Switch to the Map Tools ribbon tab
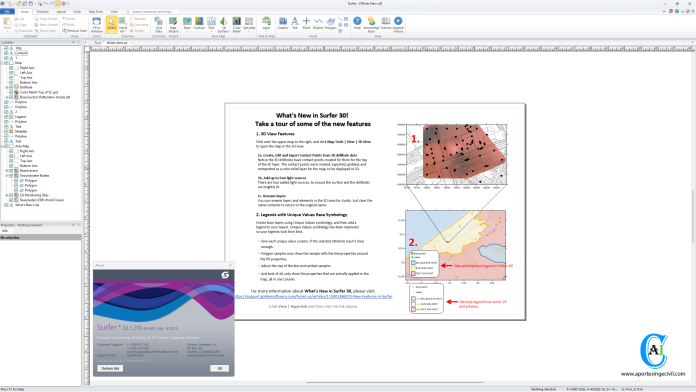Screen dimensions: 696x392 tap(96, 12)
